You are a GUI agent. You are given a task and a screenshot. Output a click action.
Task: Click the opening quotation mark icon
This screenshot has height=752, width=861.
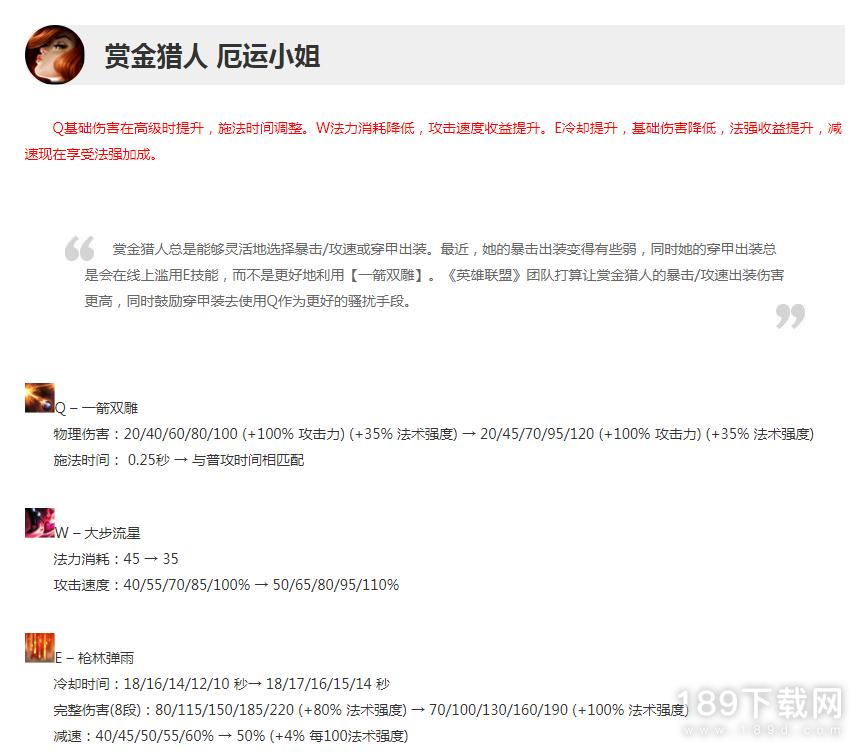point(80,248)
